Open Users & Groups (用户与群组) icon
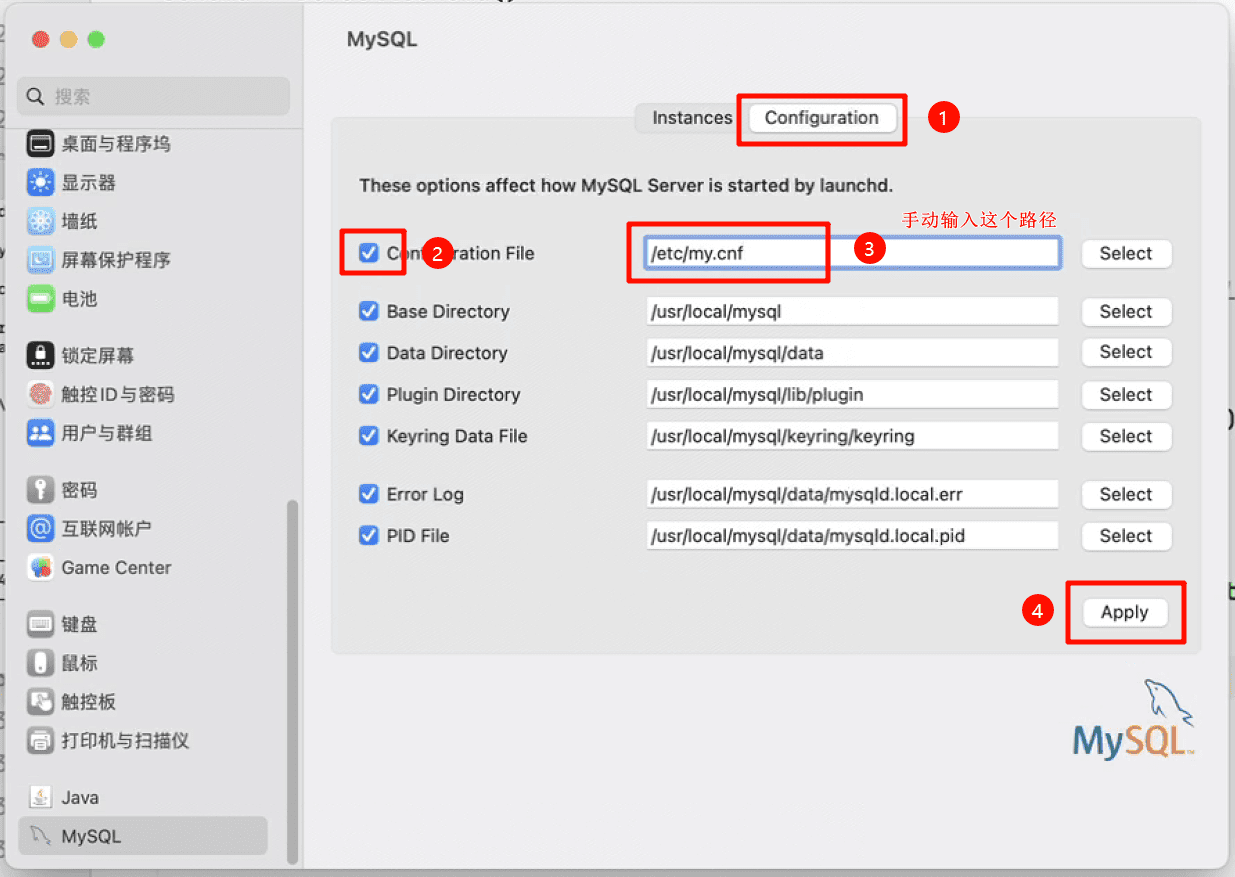 click(40, 433)
